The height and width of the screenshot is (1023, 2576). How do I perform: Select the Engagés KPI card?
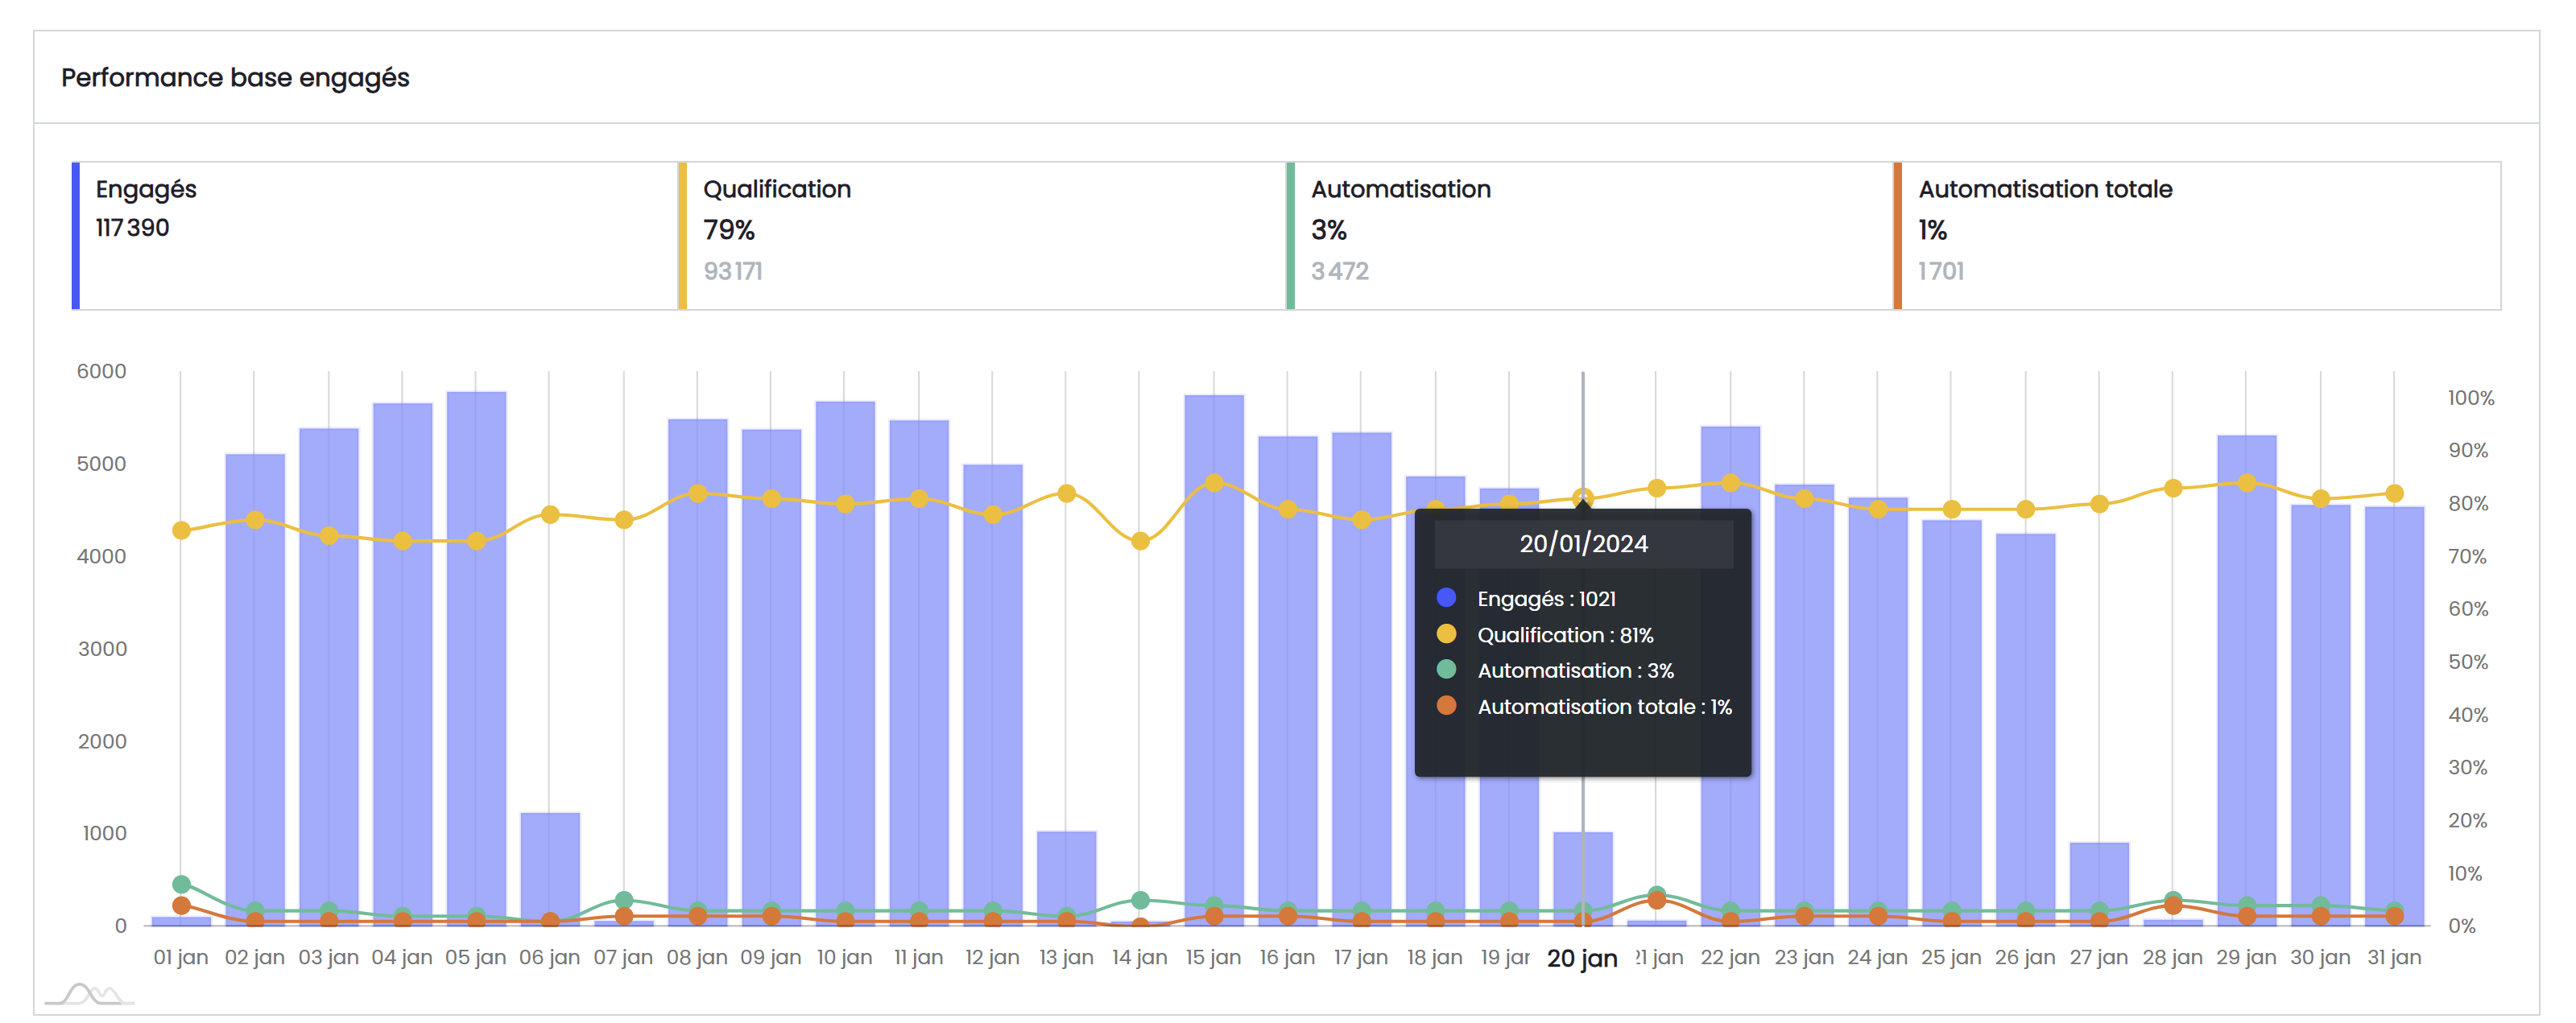pyautogui.click(x=375, y=236)
